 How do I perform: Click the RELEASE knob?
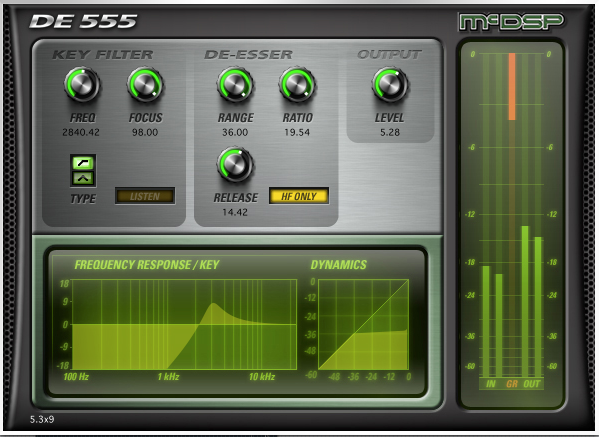point(235,165)
